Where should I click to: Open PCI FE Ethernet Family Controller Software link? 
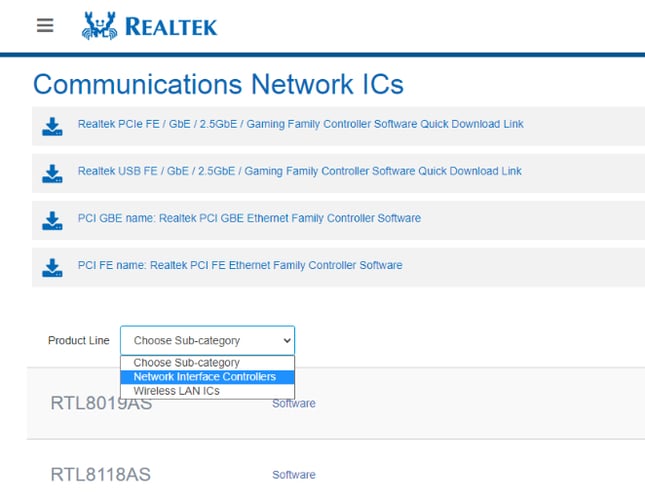coord(240,265)
